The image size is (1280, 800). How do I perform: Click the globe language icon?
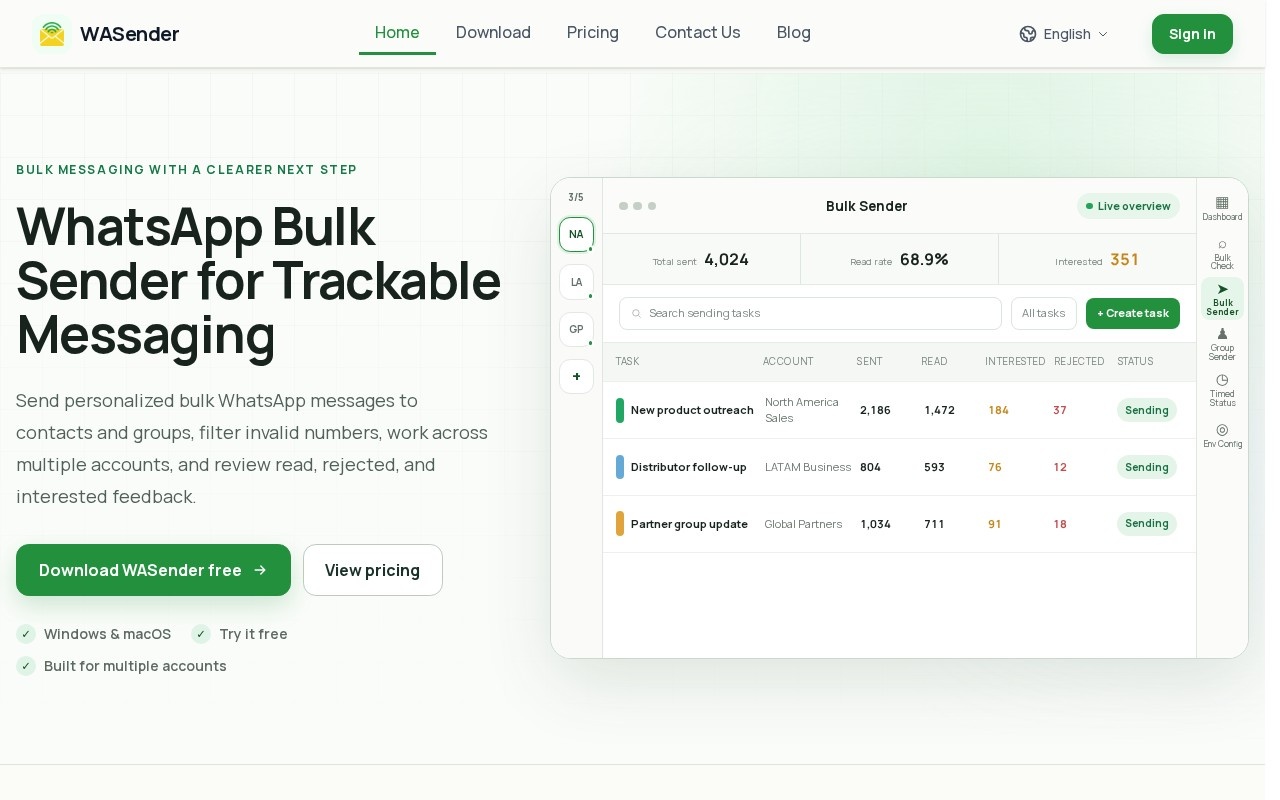click(x=1028, y=34)
